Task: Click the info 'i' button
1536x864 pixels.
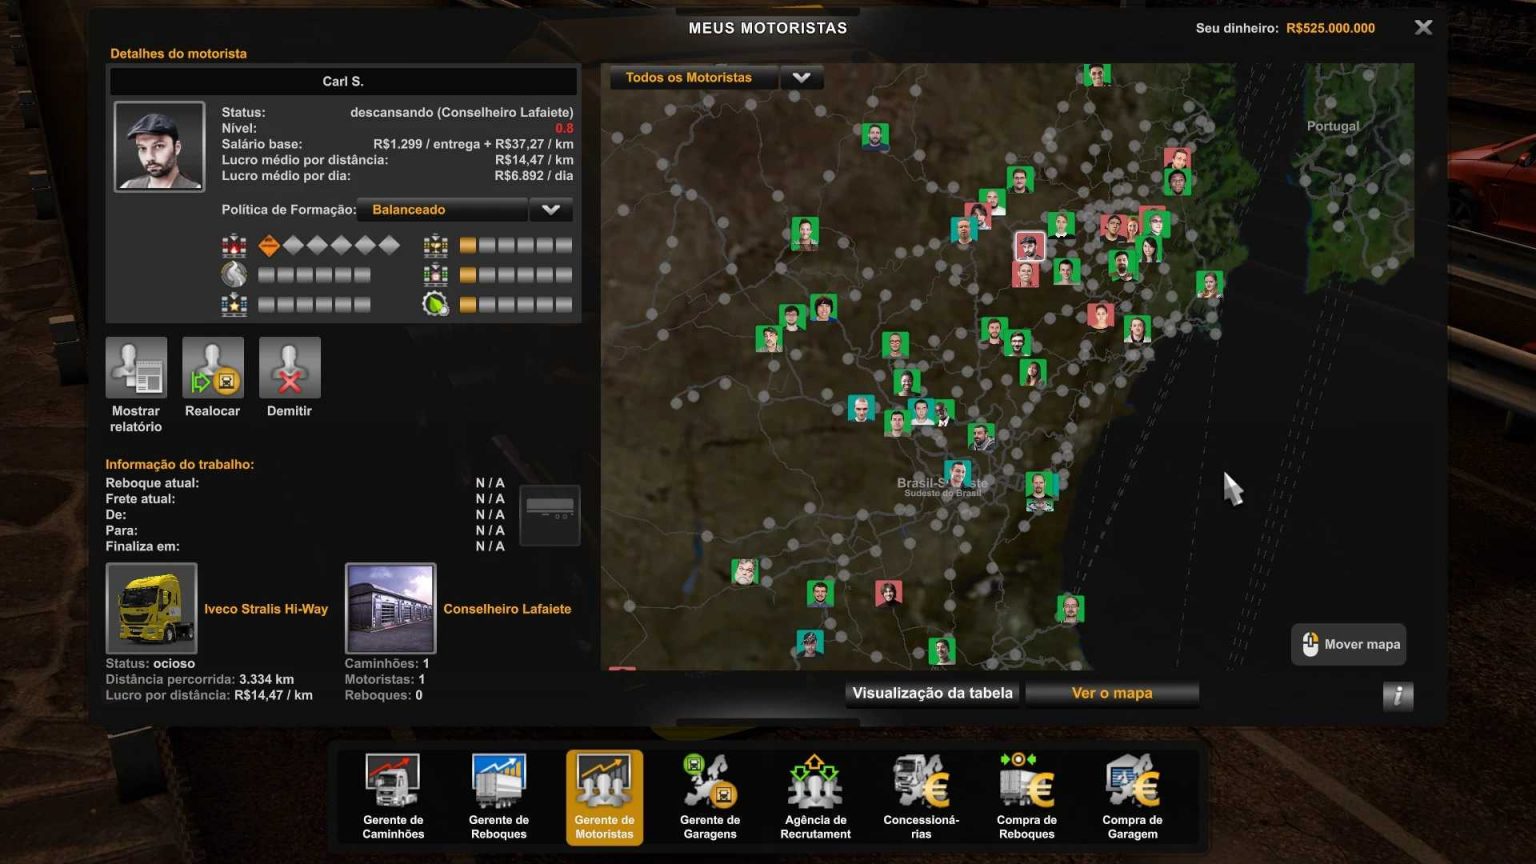Action: [1397, 696]
